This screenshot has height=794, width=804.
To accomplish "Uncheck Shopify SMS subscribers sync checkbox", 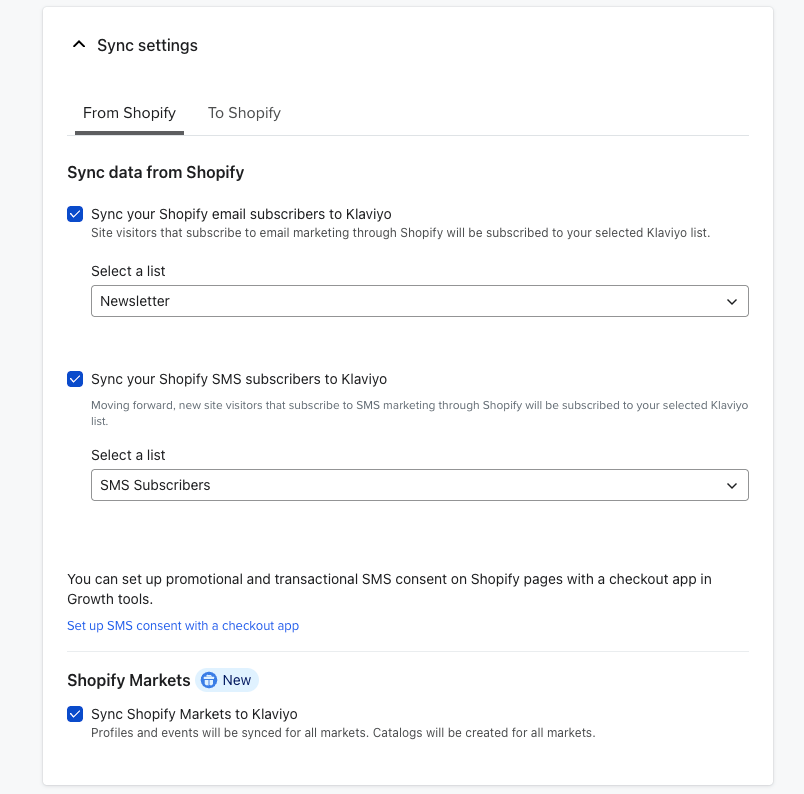I will click(x=75, y=379).
